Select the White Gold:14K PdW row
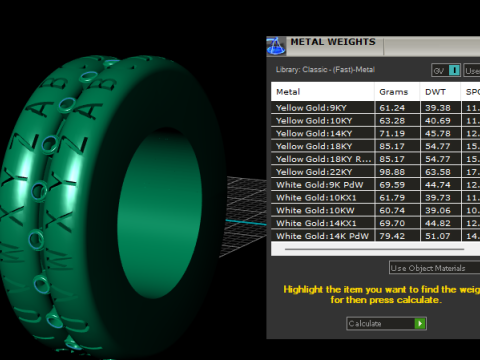Viewport: 480px width, 360px height. [x=376, y=236]
